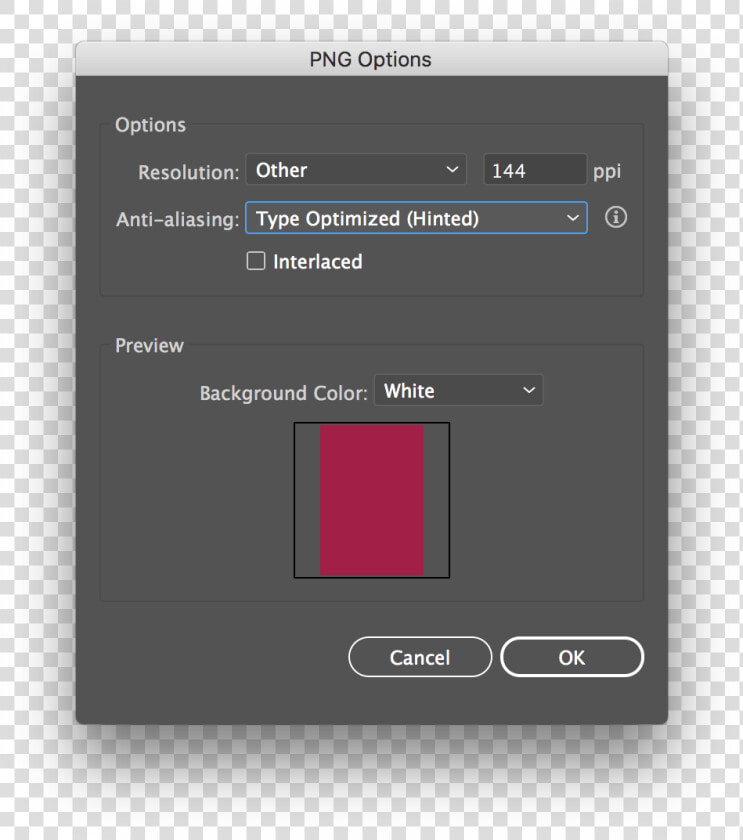Click the PNG Options title bar

tap(371, 59)
